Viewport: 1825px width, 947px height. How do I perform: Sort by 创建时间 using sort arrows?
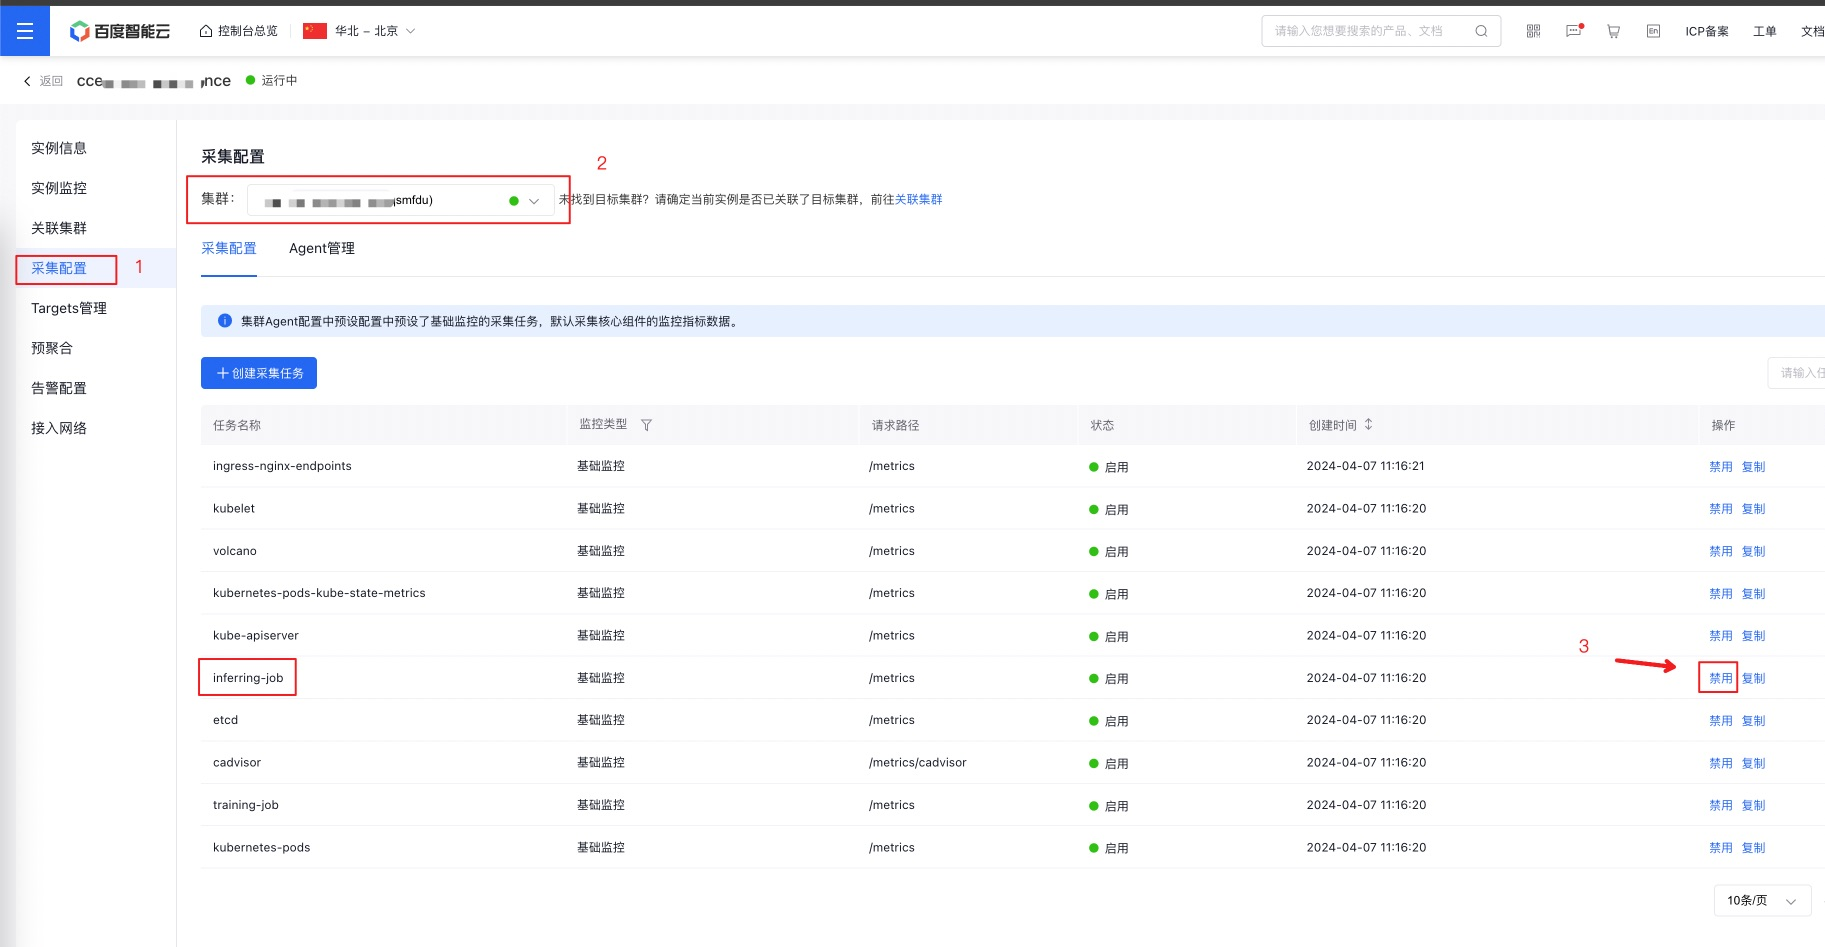tap(1369, 424)
